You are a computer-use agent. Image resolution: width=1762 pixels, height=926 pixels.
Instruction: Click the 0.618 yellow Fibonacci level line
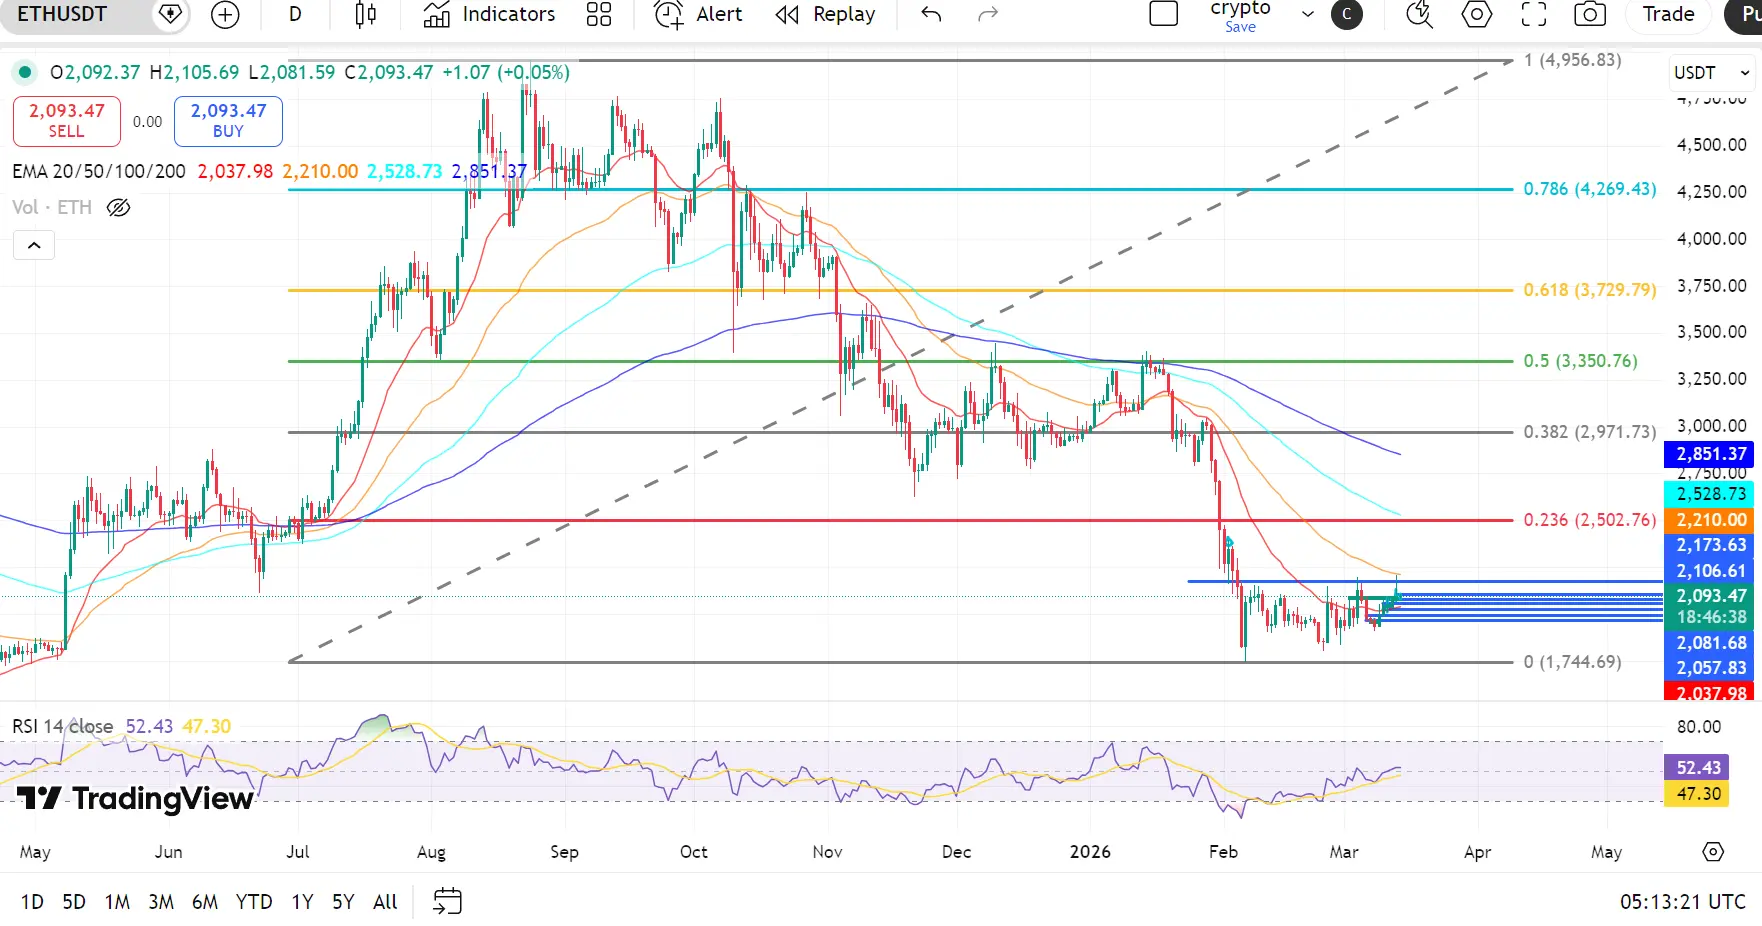click(900, 290)
